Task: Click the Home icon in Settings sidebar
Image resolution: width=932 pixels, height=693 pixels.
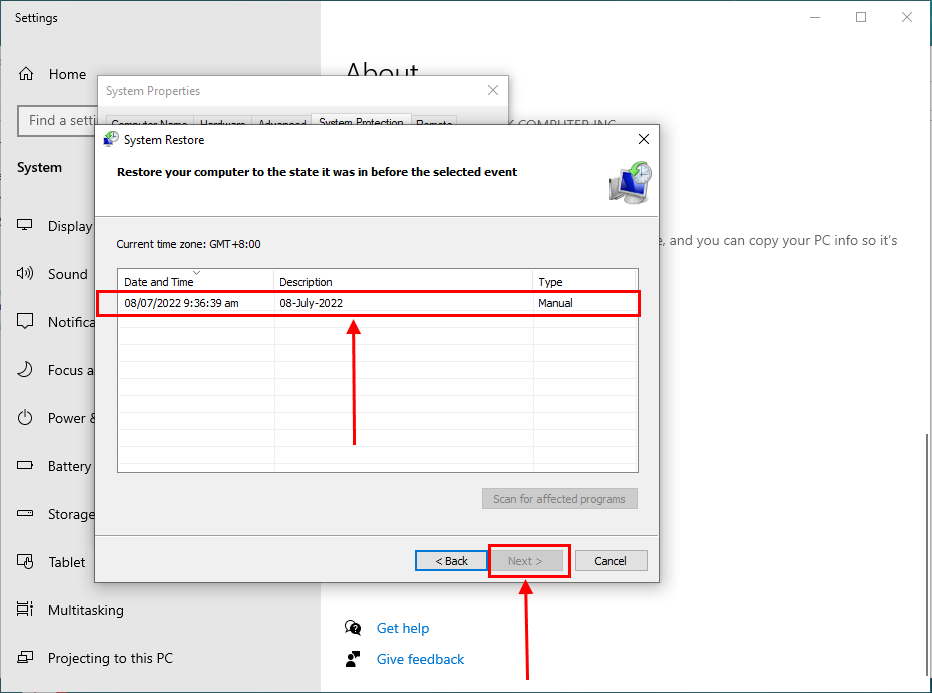Action: (x=26, y=74)
